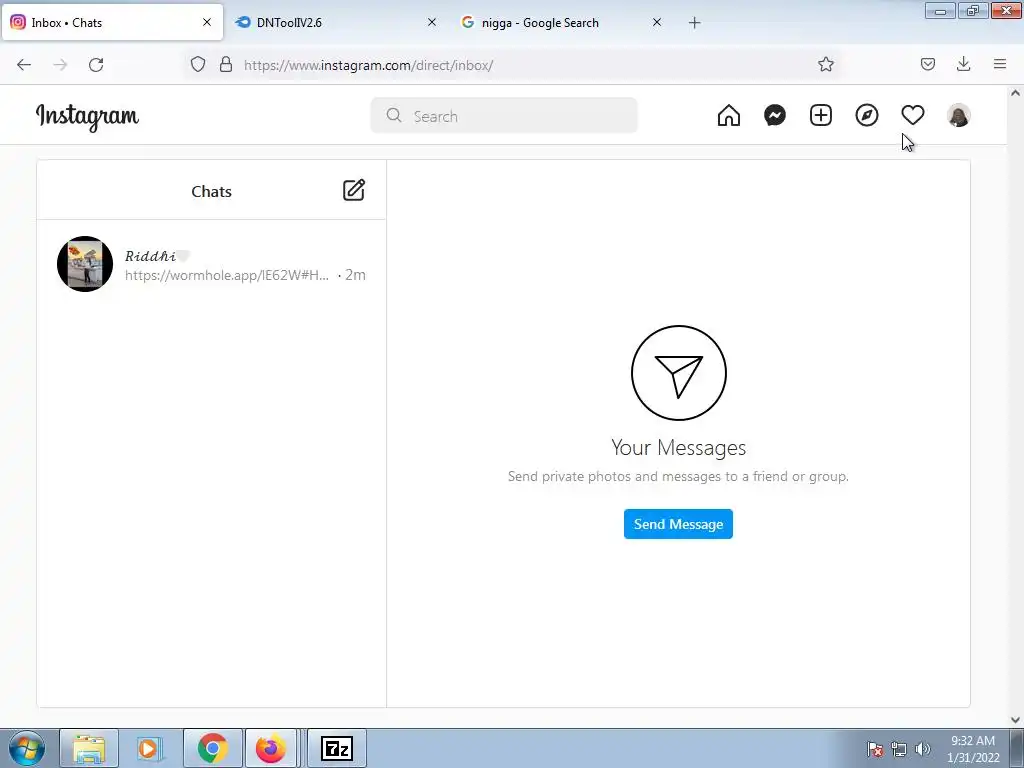The height and width of the screenshot is (768, 1024).
Task: Open Save to Pocket icon
Action: 928,64
